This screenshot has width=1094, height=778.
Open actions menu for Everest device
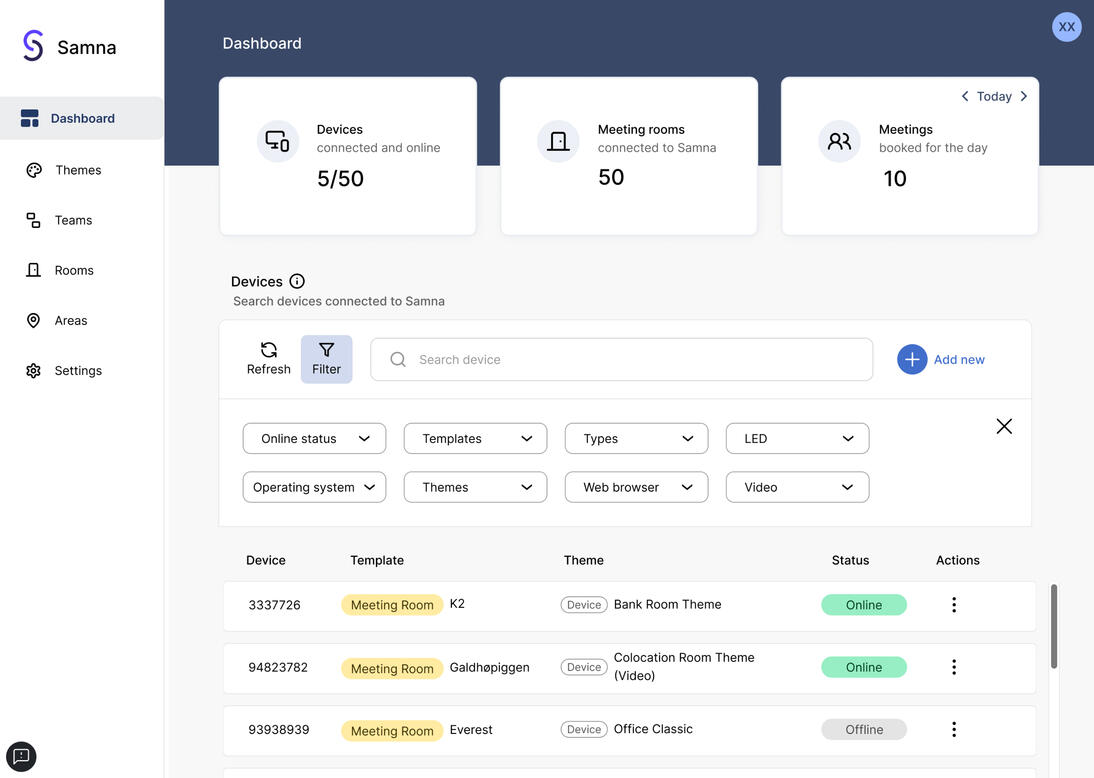point(953,730)
